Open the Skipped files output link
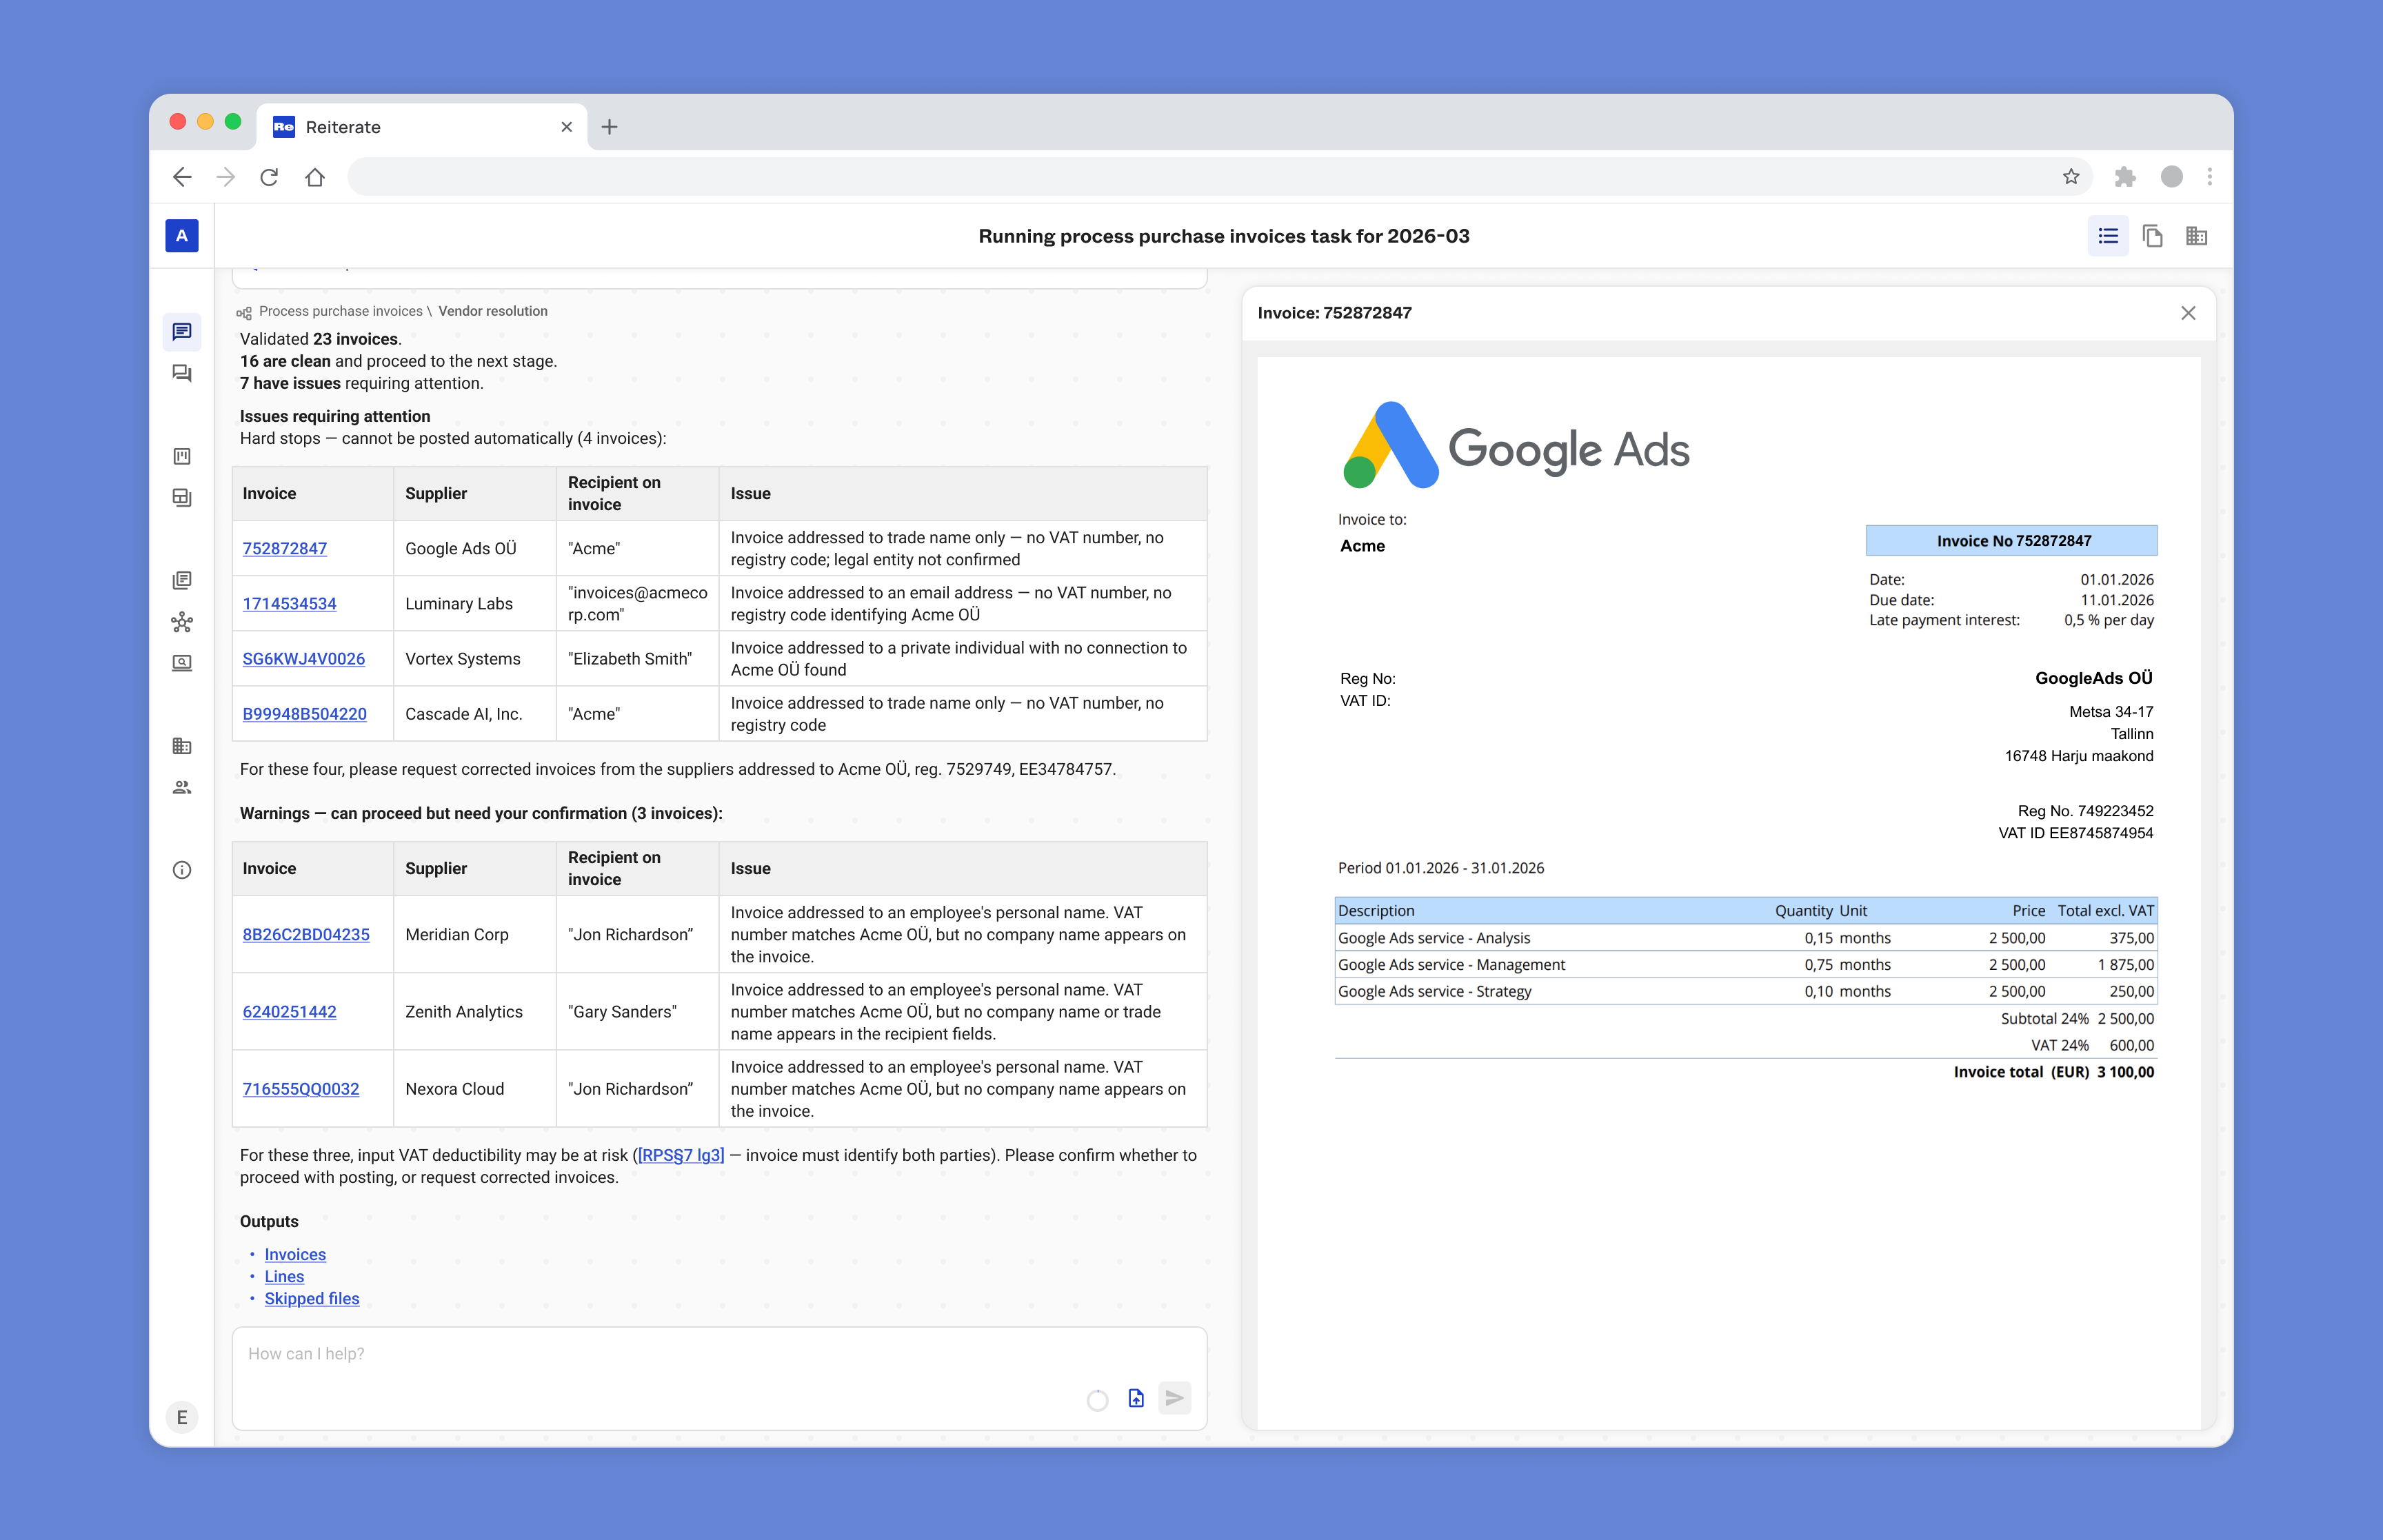 (x=312, y=1298)
